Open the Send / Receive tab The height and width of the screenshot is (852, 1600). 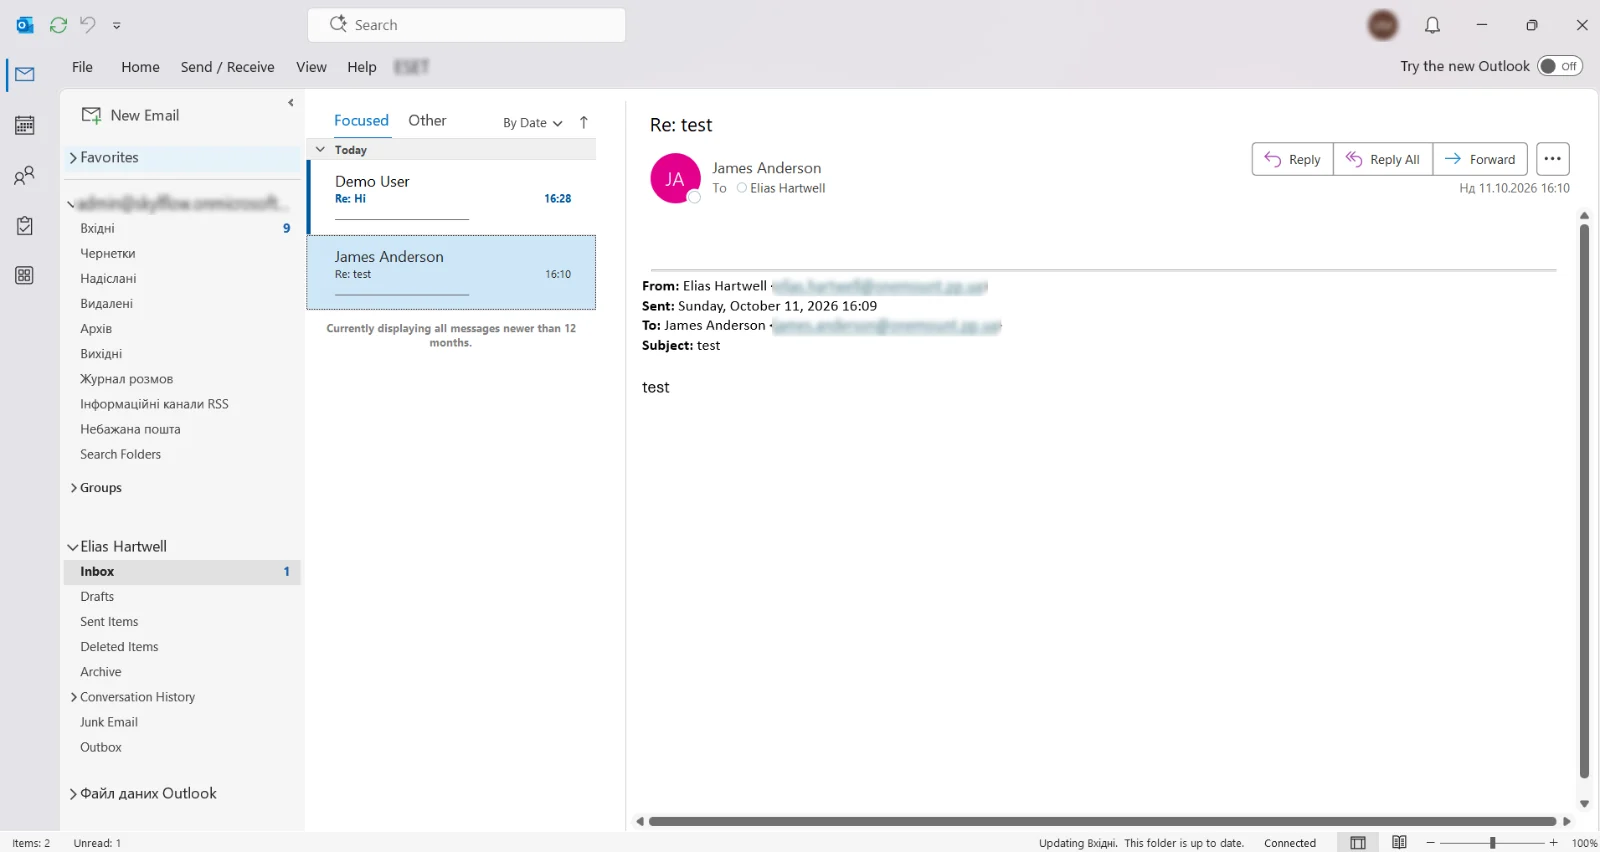click(227, 67)
